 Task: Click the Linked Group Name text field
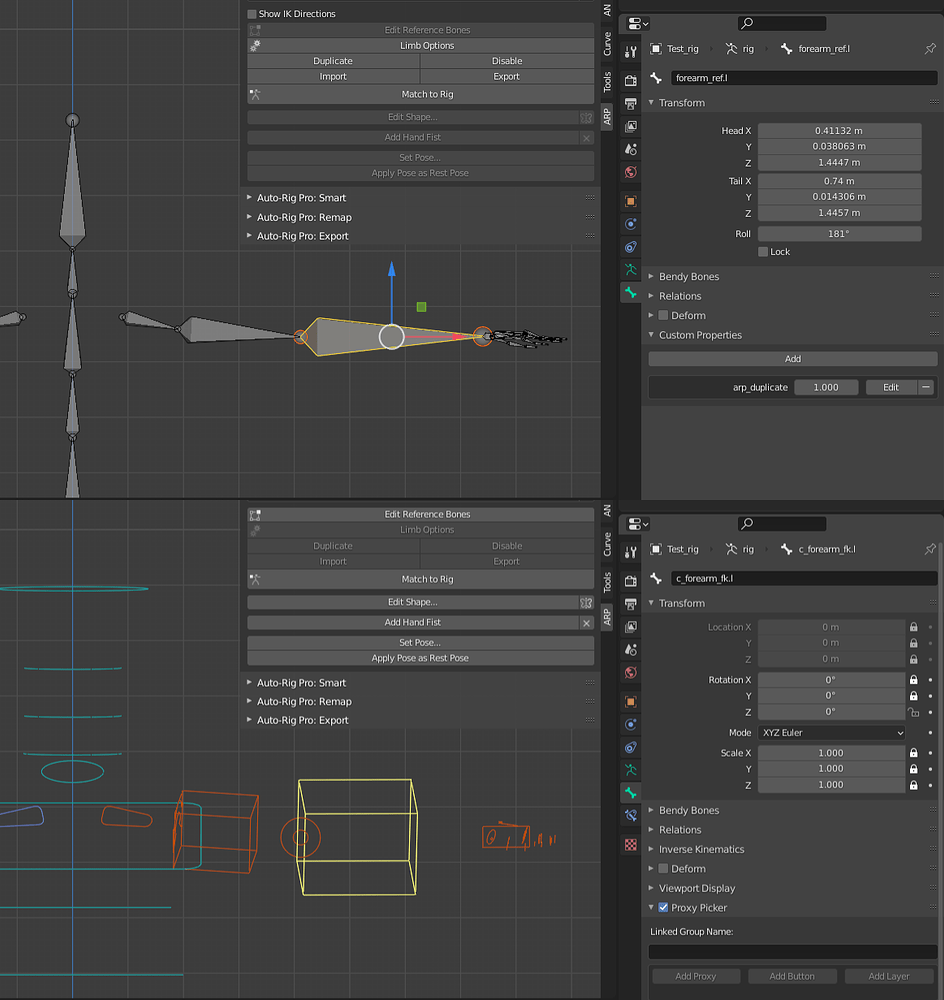click(793, 952)
